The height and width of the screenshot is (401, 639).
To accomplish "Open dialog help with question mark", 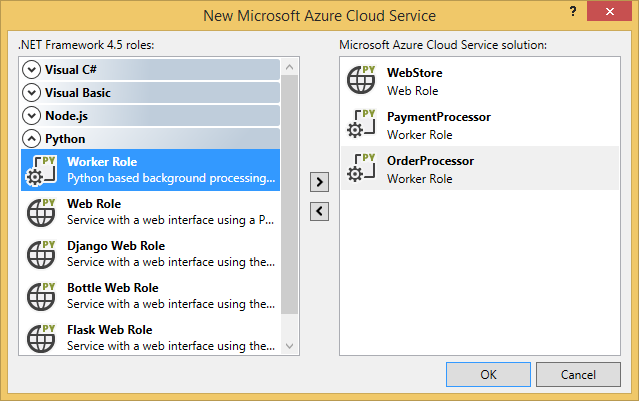I will click(x=572, y=11).
